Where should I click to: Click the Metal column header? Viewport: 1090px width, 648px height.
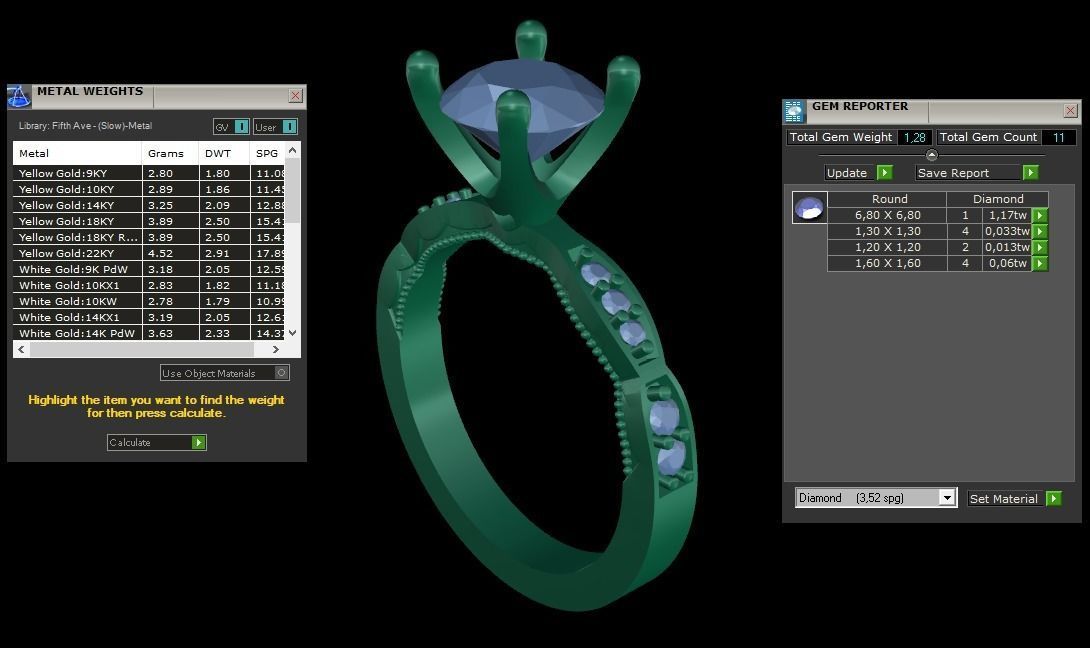77,154
